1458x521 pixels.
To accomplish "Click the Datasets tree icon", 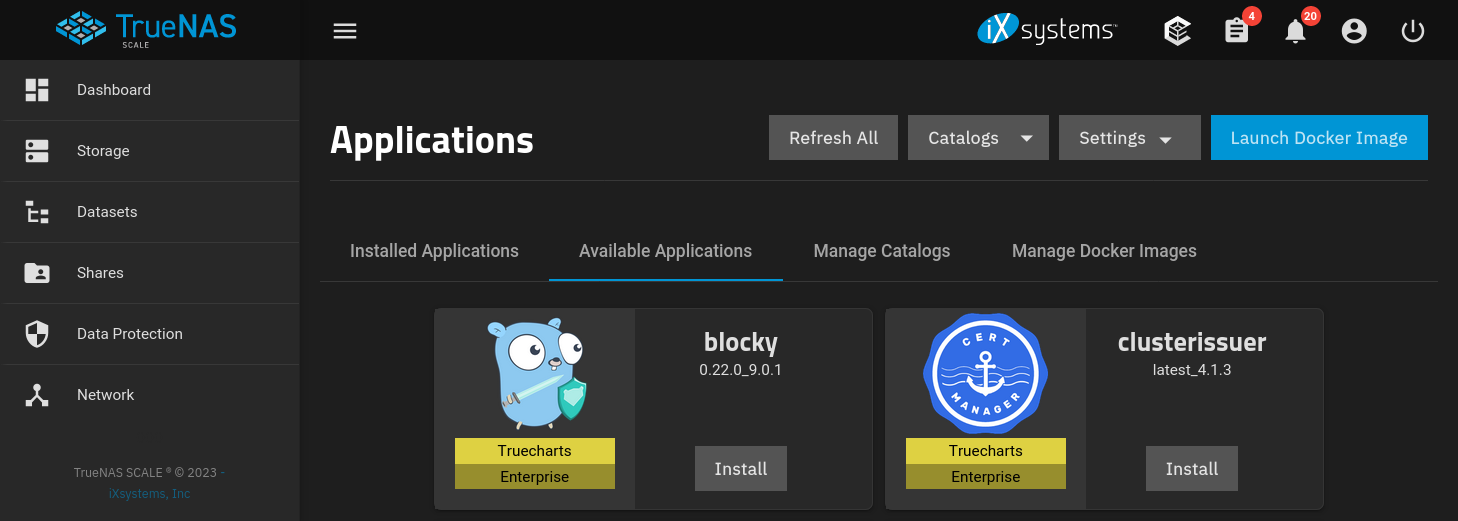I will [37, 212].
